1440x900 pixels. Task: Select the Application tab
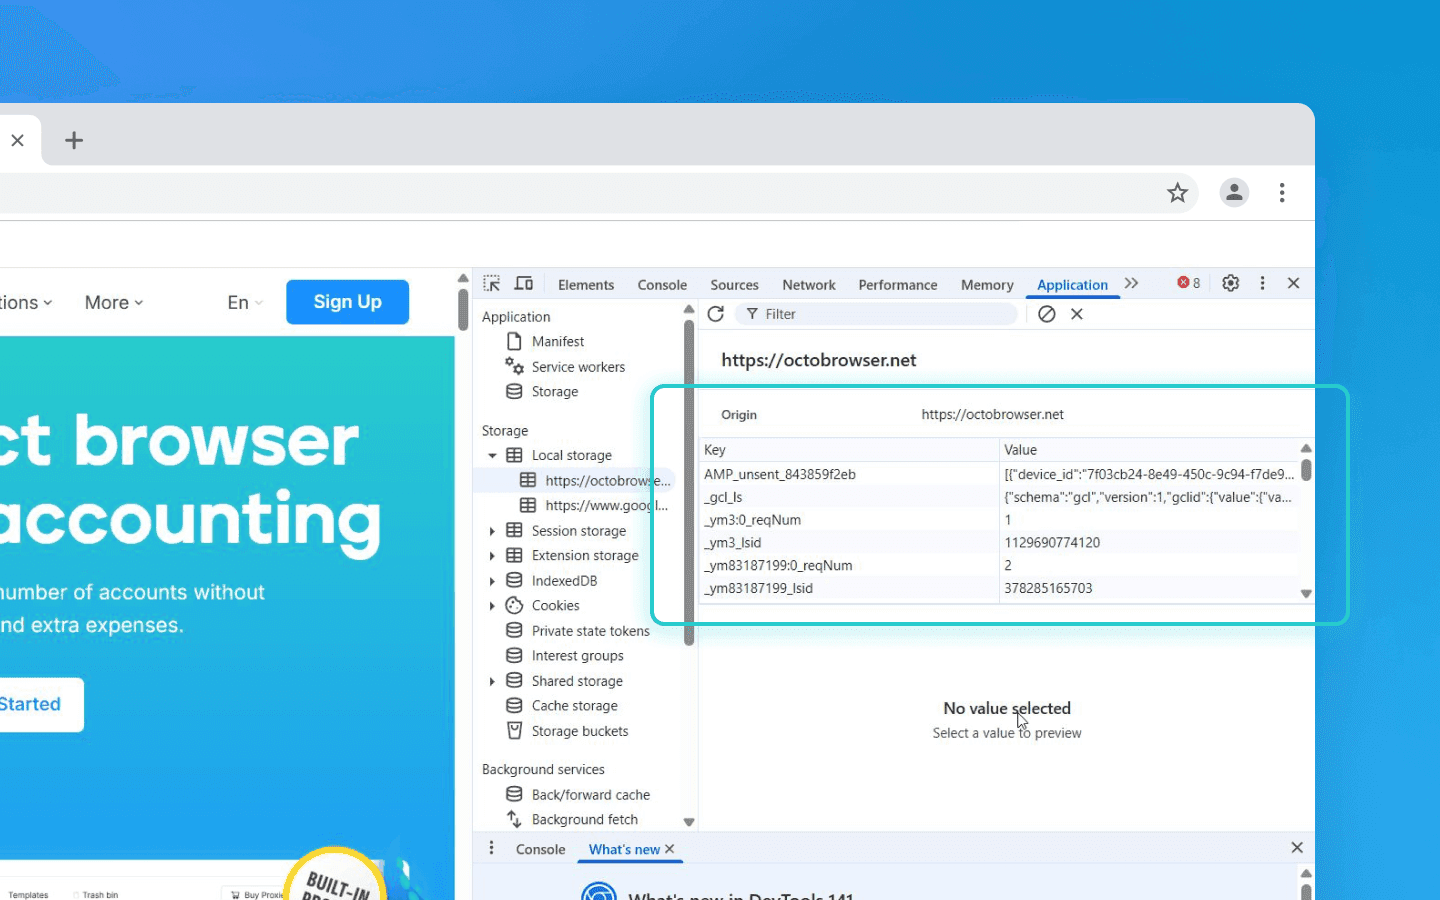[x=1072, y=285]
